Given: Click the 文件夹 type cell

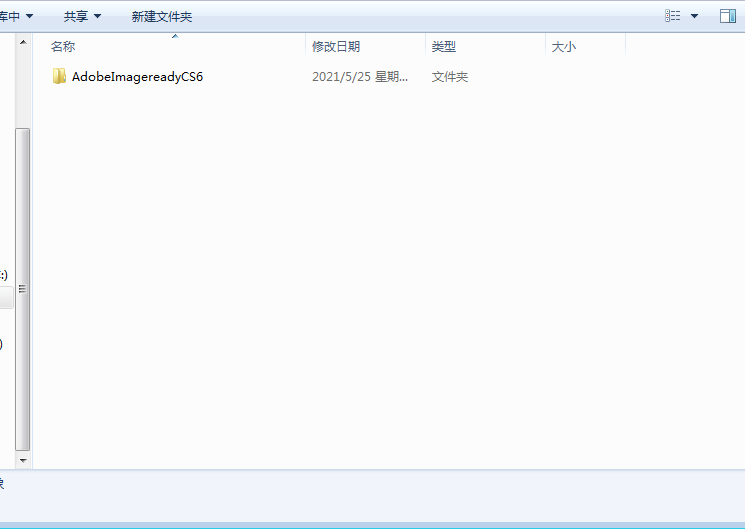Looking at the screenshot, I should coord(449,77).
